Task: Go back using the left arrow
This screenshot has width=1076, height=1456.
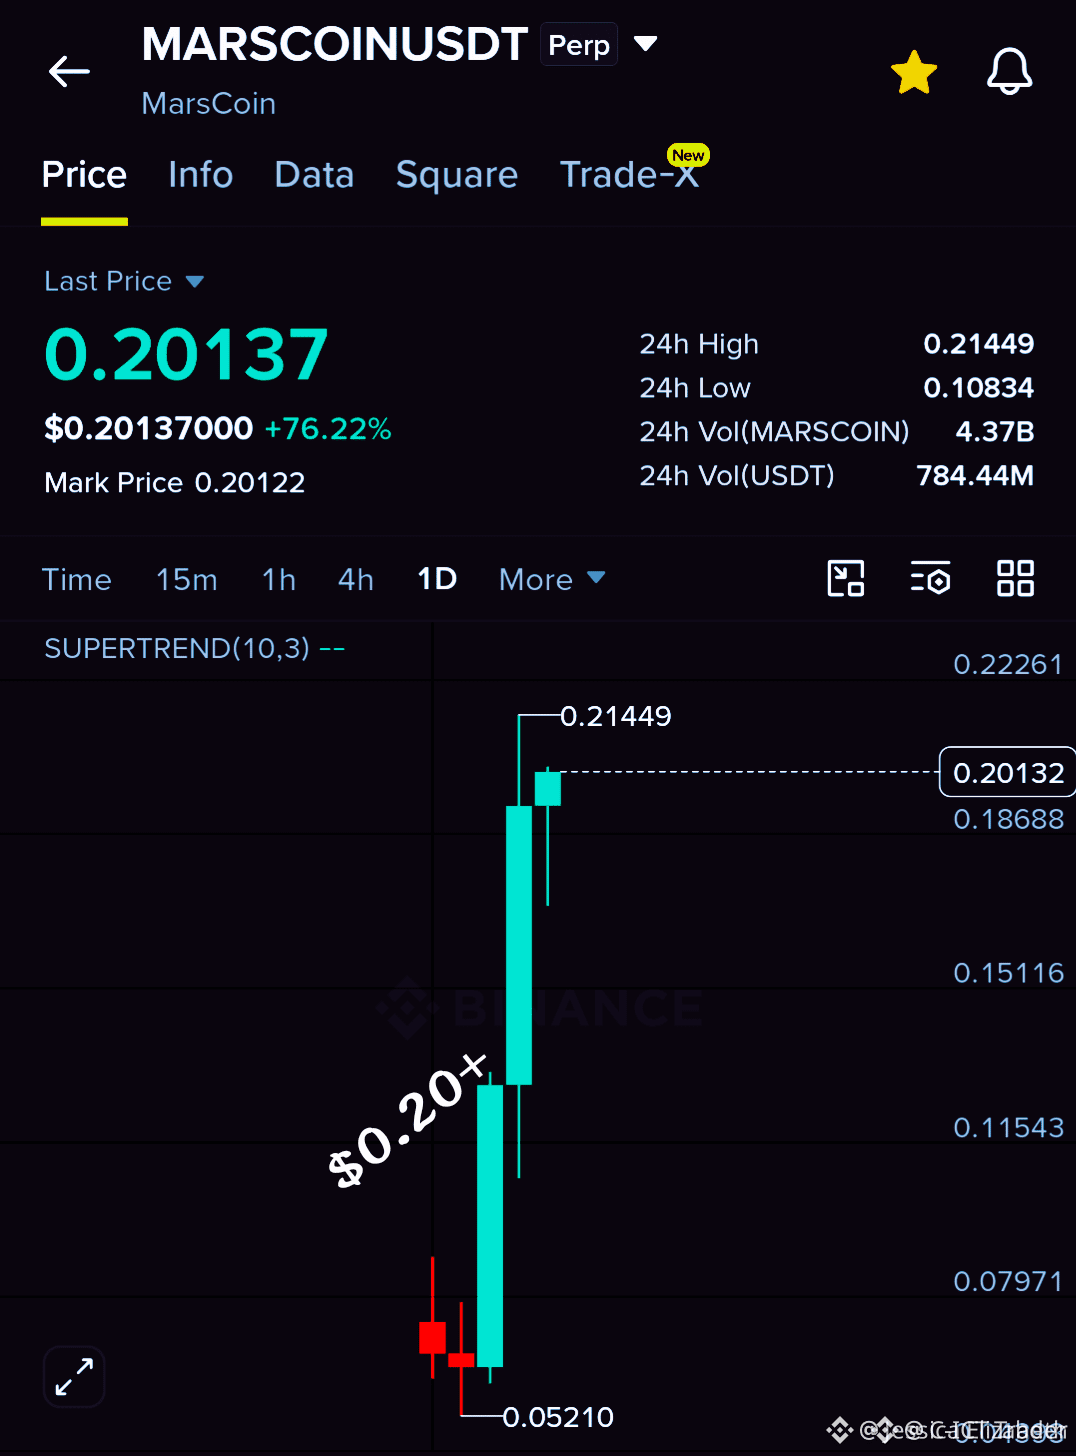Action: 69,72
